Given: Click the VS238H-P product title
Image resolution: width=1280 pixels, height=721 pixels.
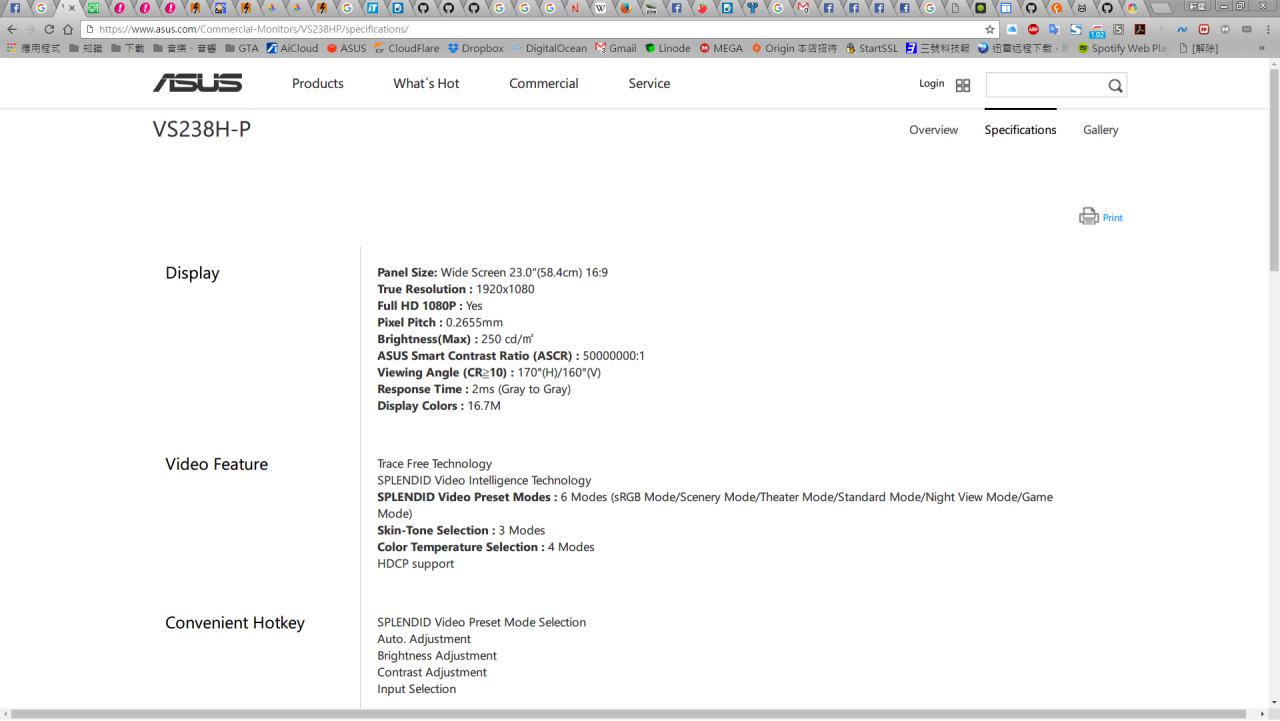Looking at the screenshot, I should pyautogui.click(x=202, y=129).
